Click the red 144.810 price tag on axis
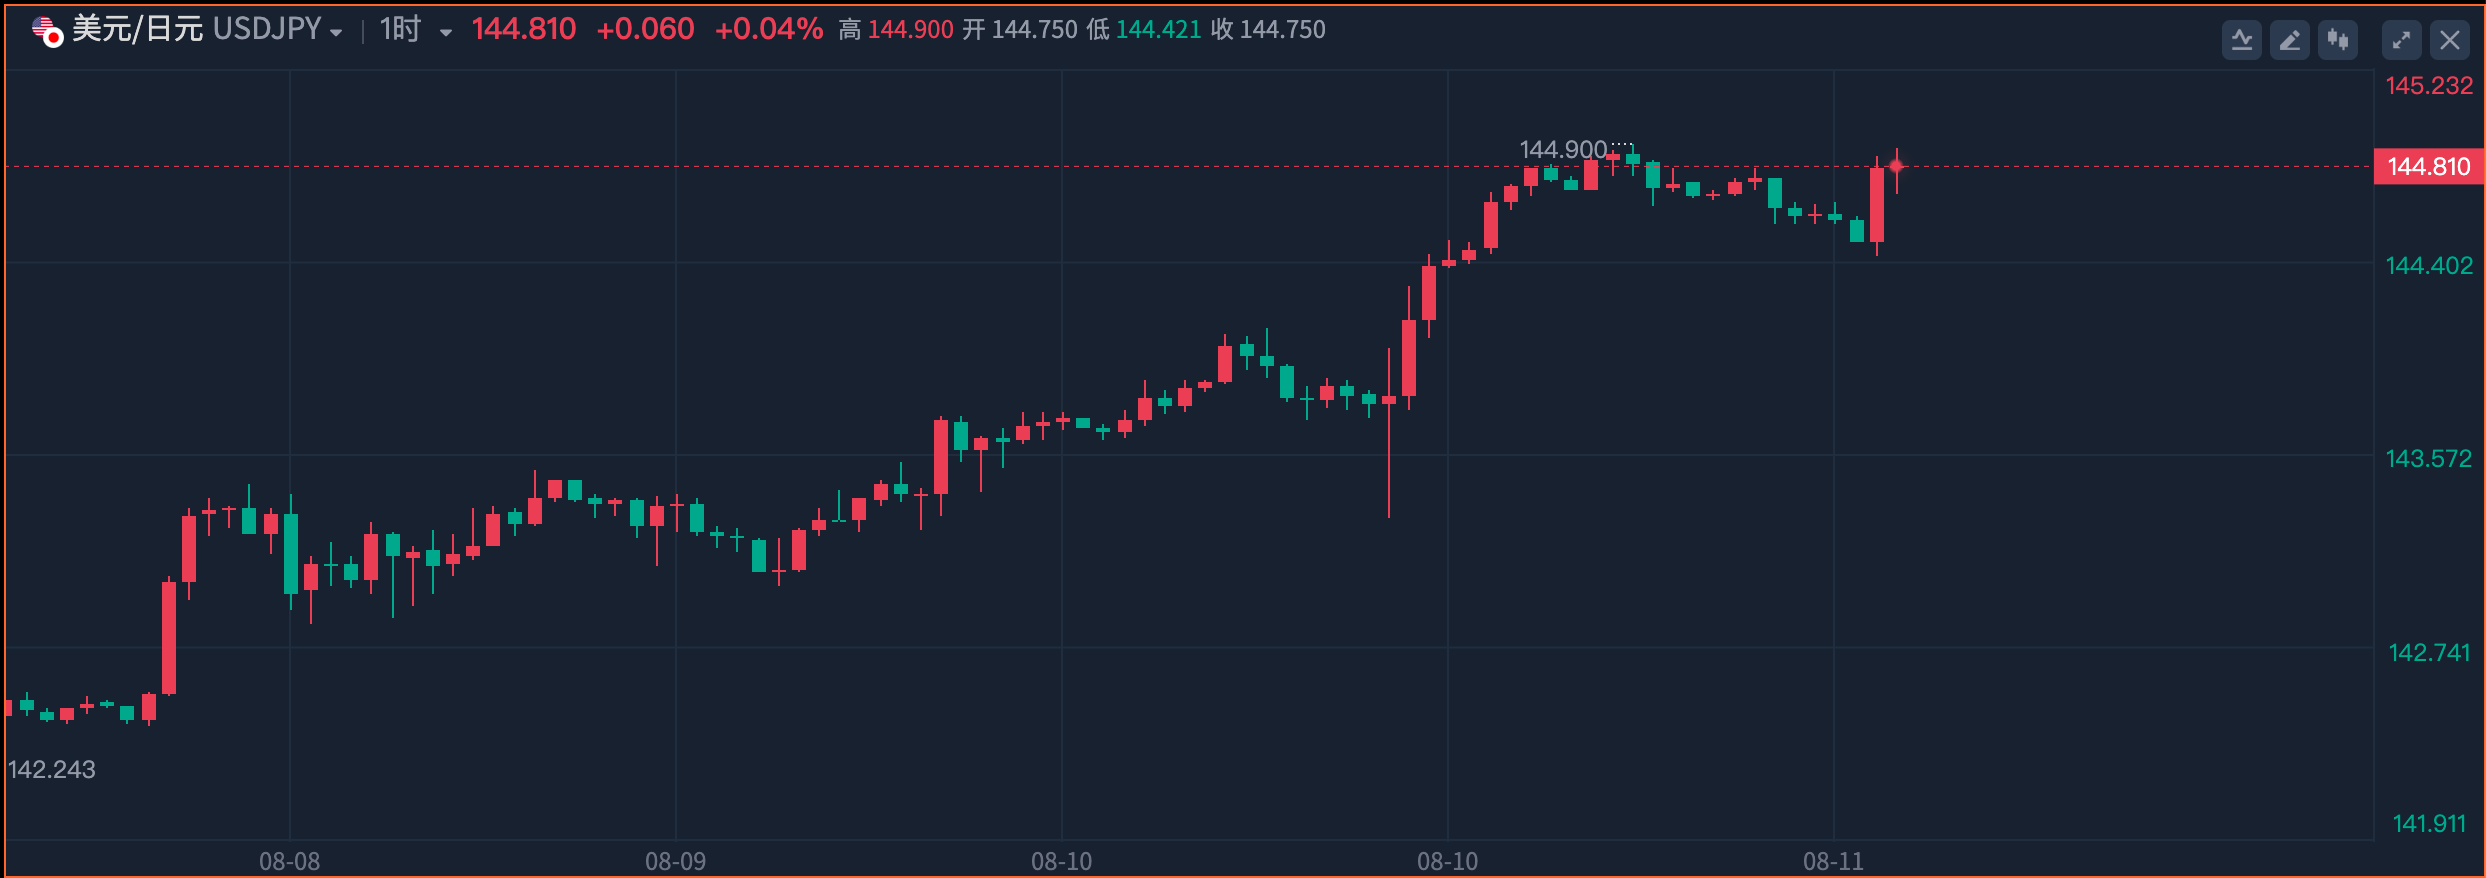This screenshot has height=878, width=2486. coord(2428,167)
